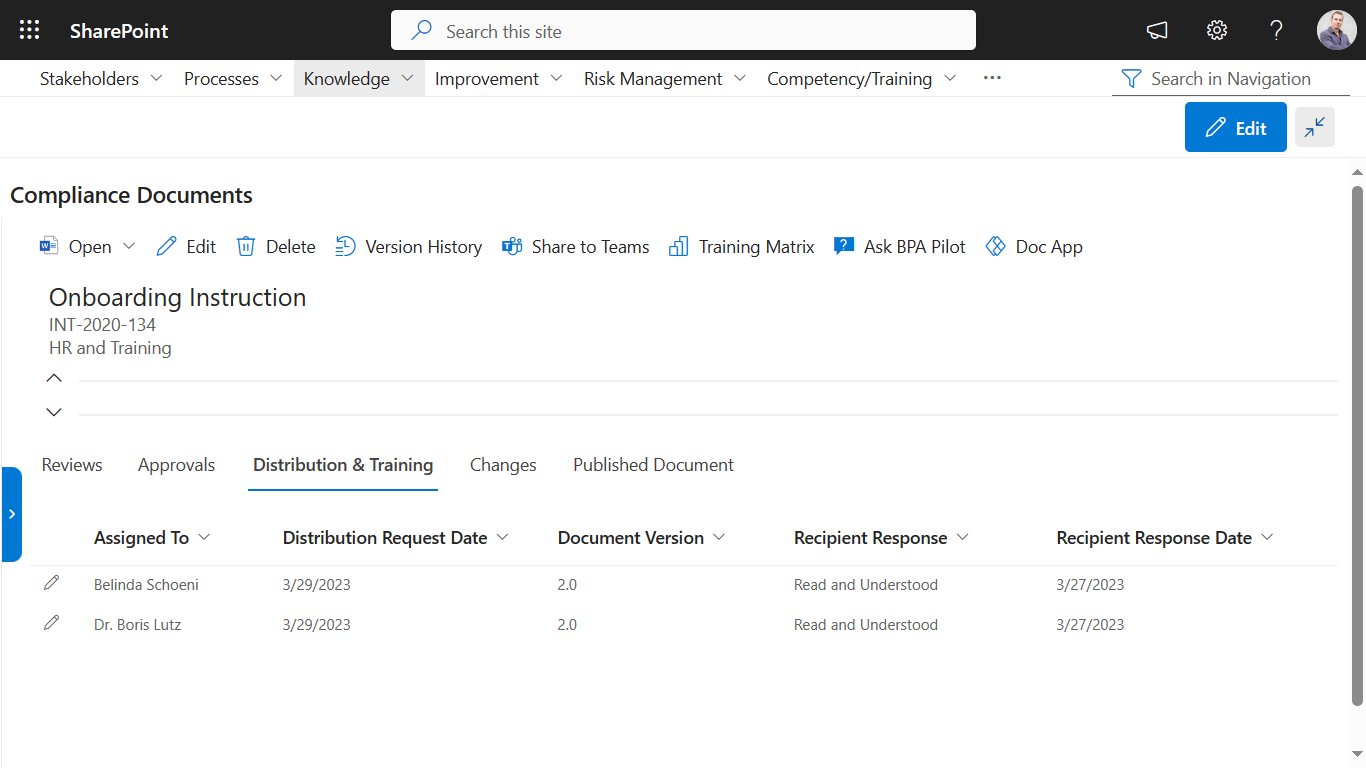
Task: Open the SharePoint app launcher grid
Action: 30,30
